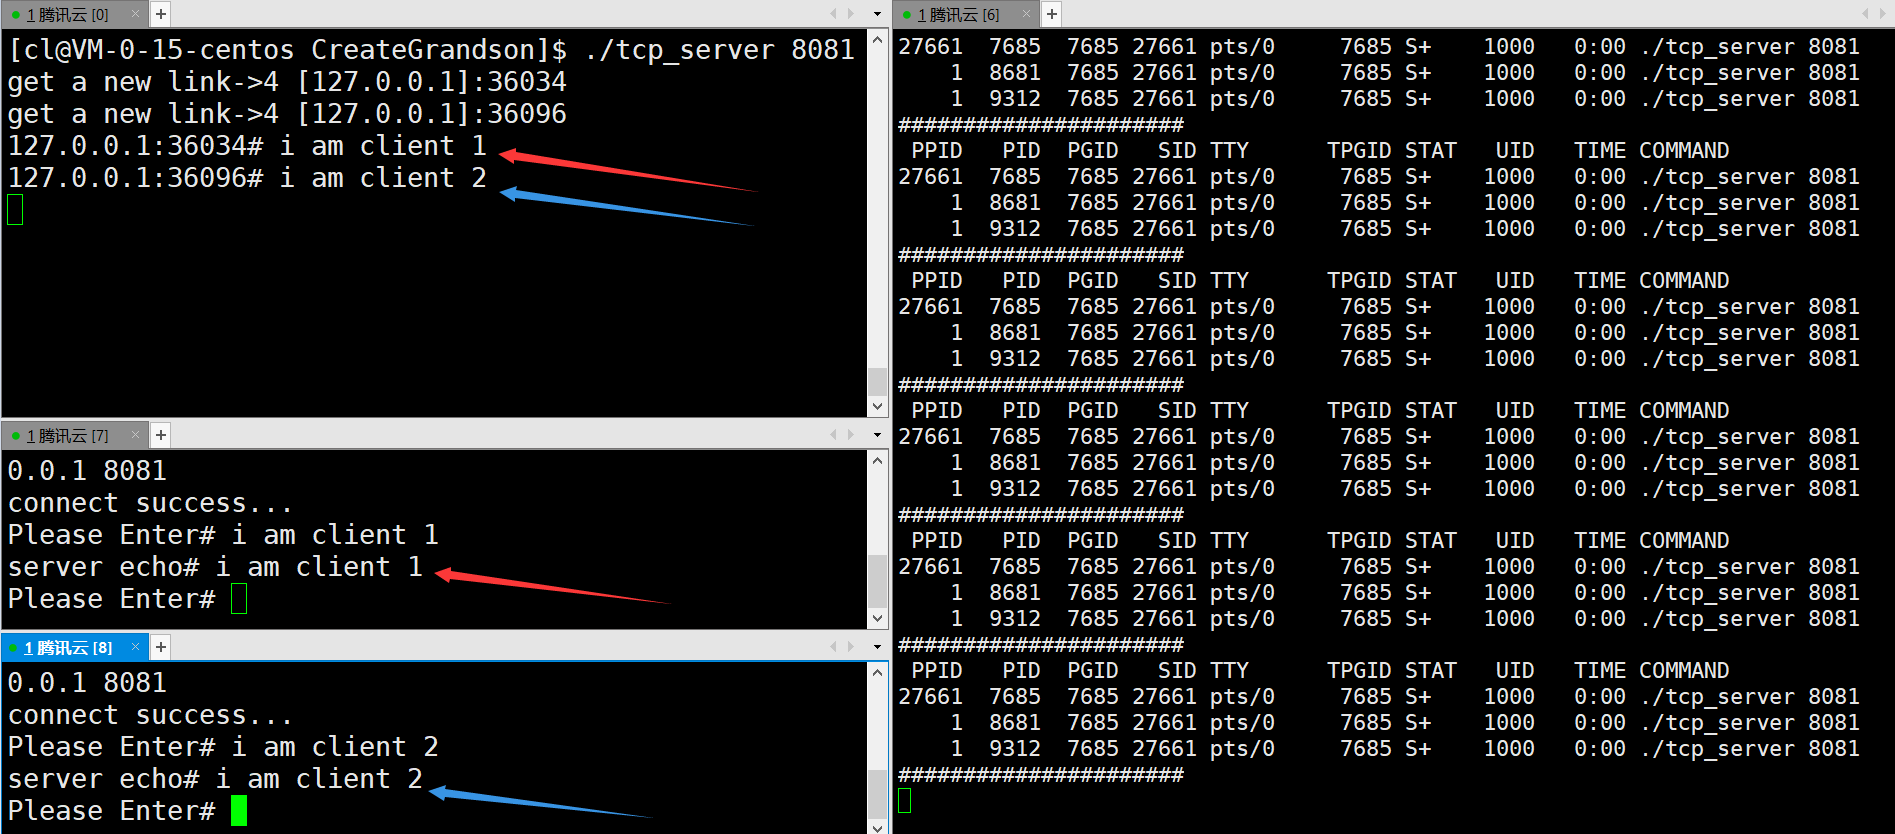Screen dimensions: 1895x834
Task: Click scrollbar thumb in client 1 pane
Action: point(878,581)
